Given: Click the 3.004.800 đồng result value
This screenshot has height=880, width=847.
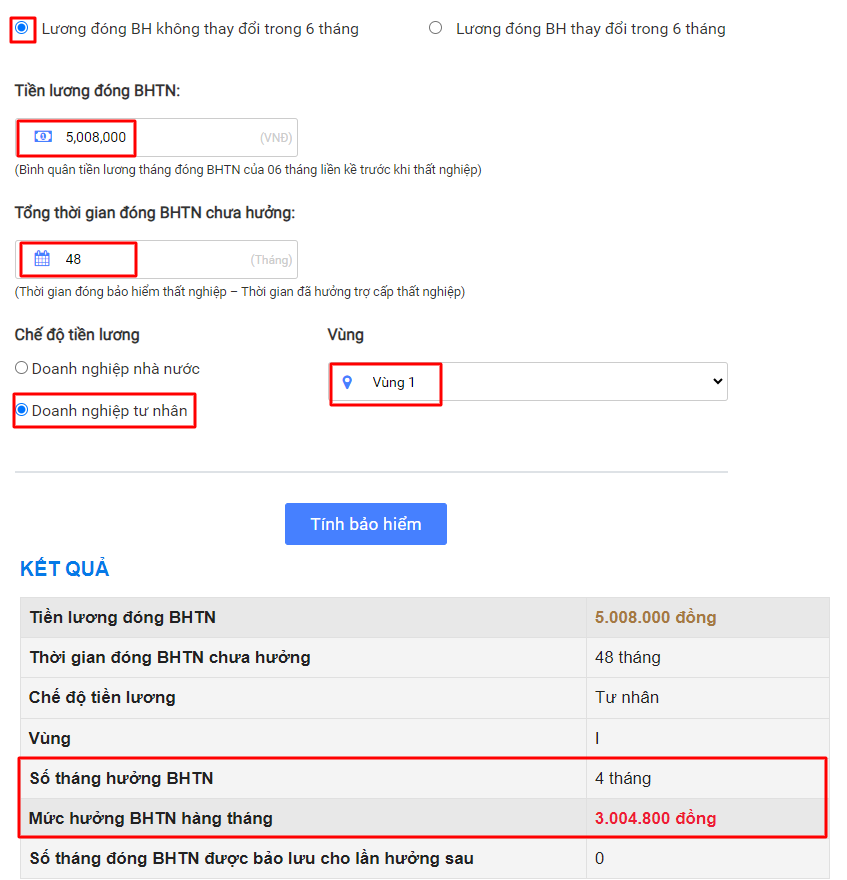Looking at the screenshot, I should [x=655, y=818].
